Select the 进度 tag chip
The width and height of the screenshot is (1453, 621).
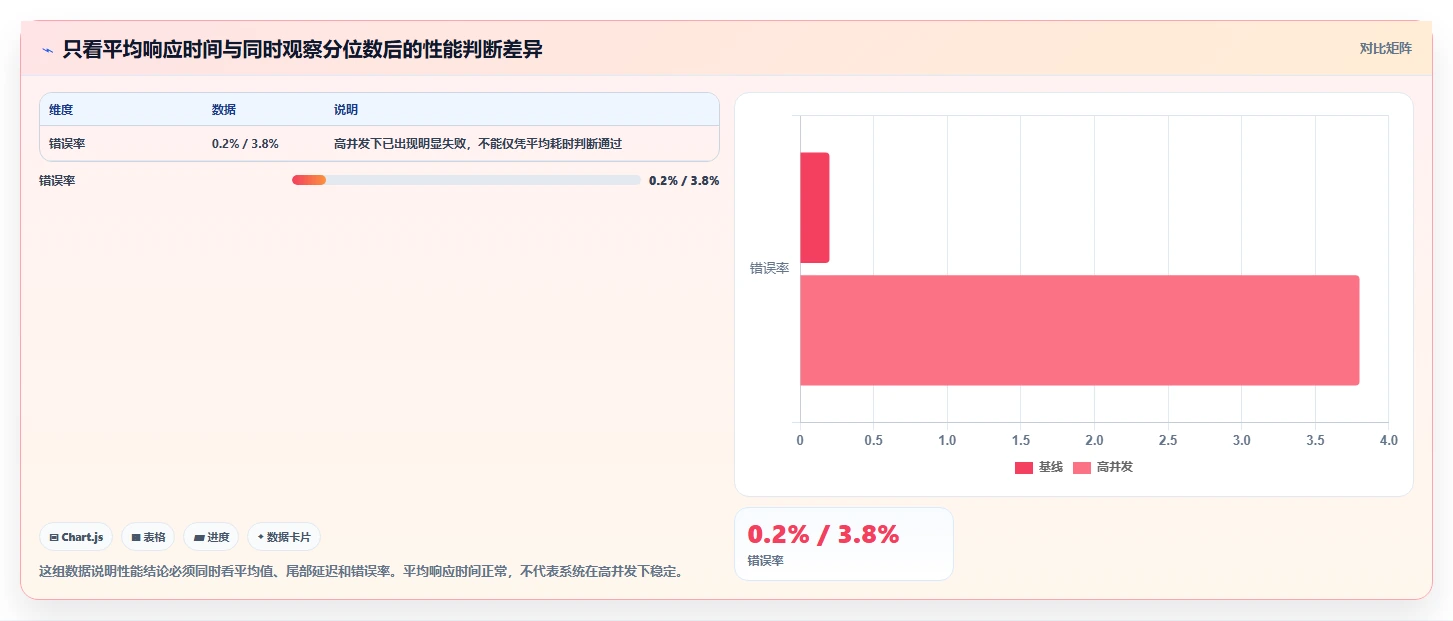[211, 537]
